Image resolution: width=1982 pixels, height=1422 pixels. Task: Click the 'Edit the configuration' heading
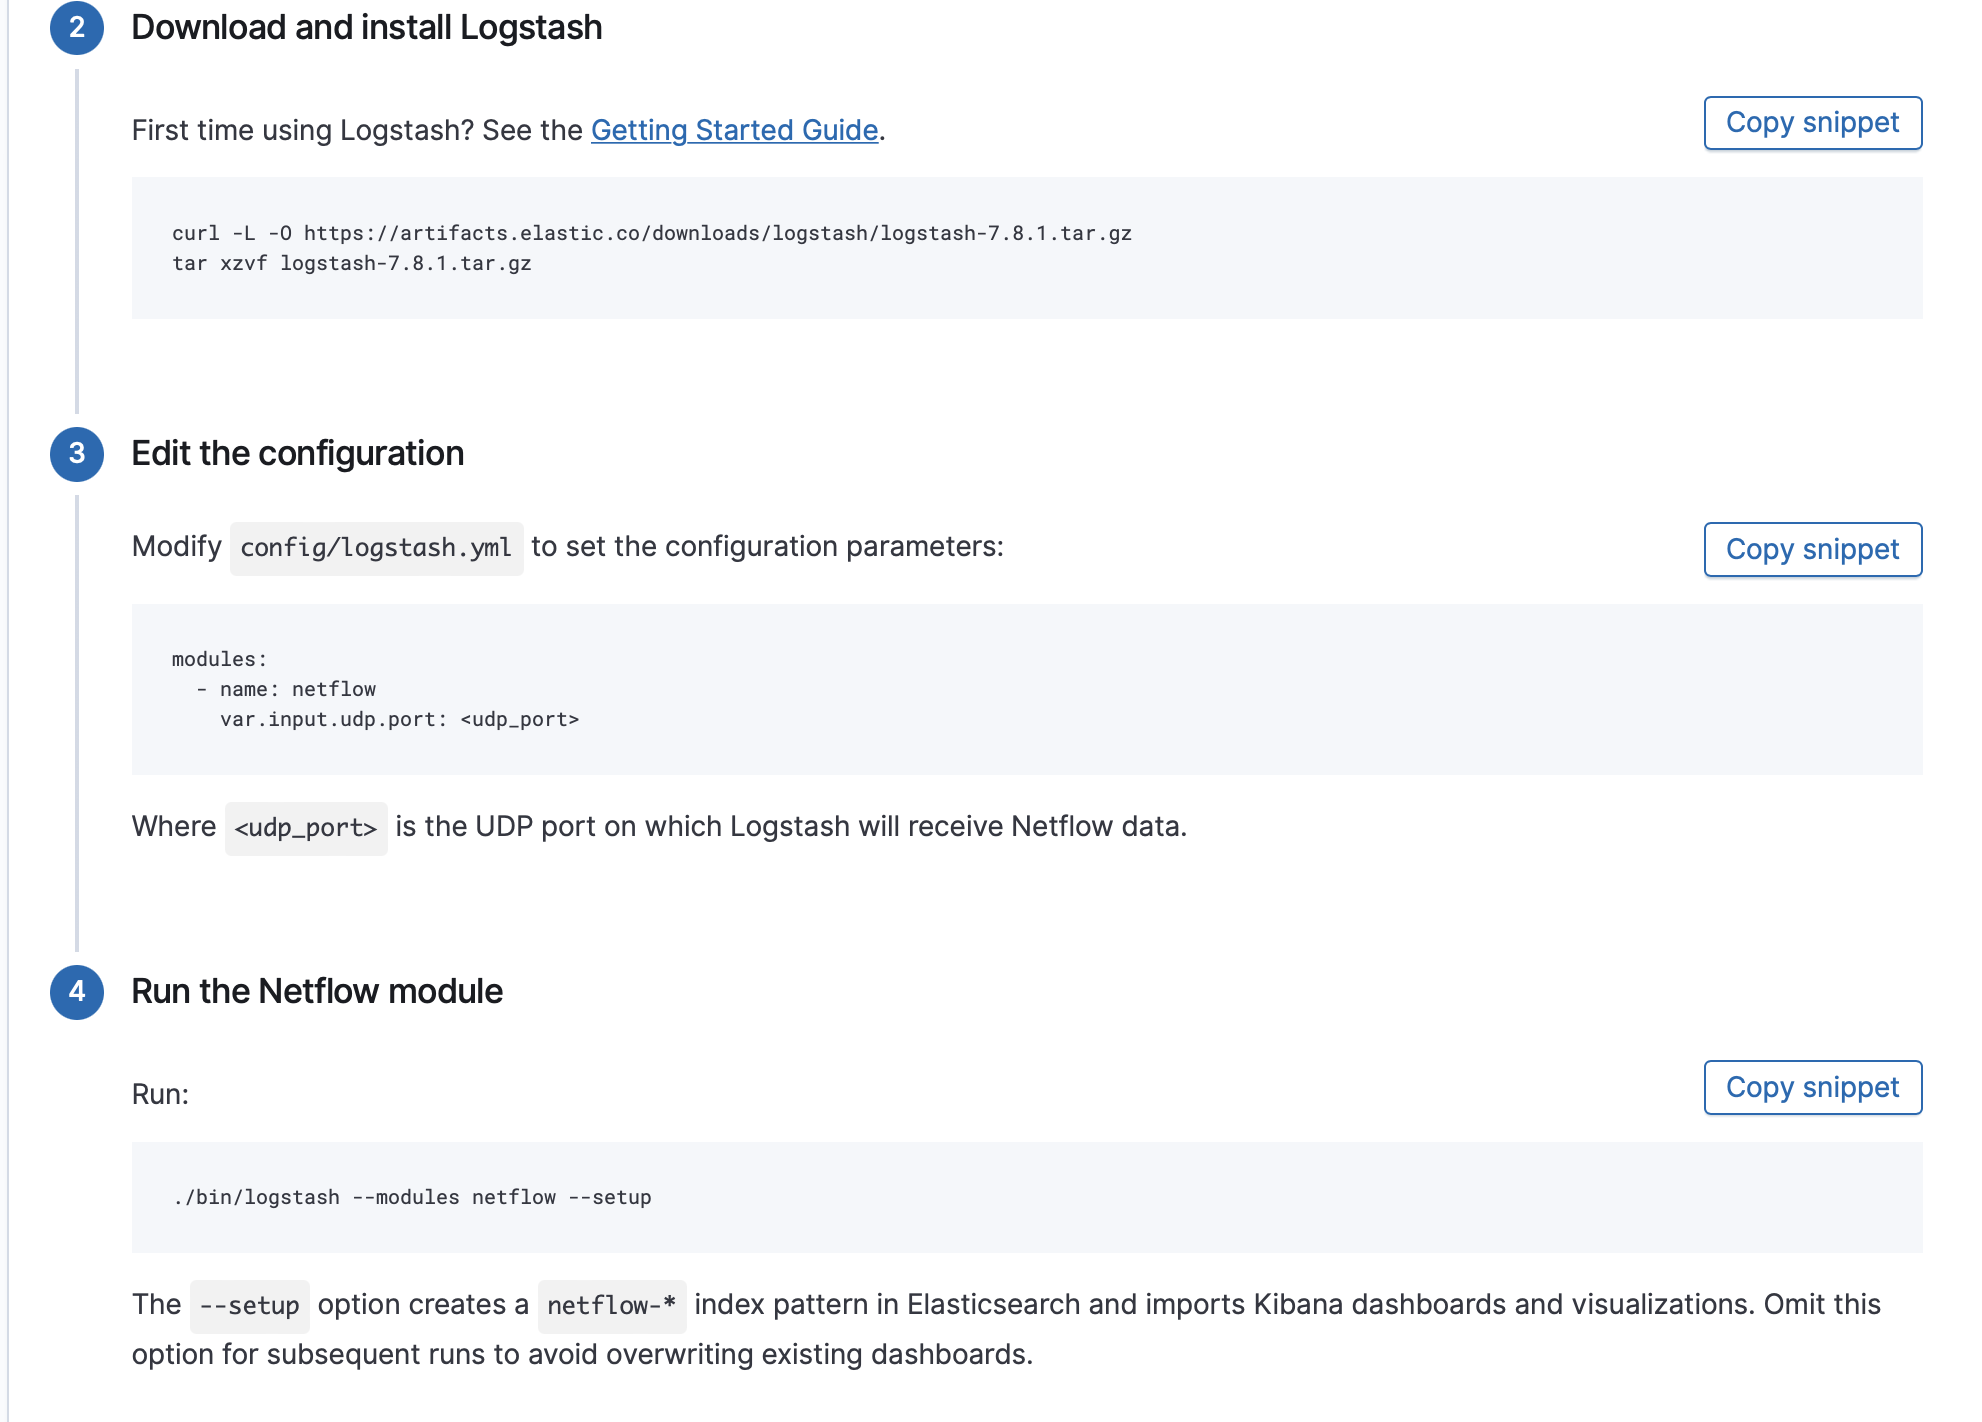pos(297,454)
